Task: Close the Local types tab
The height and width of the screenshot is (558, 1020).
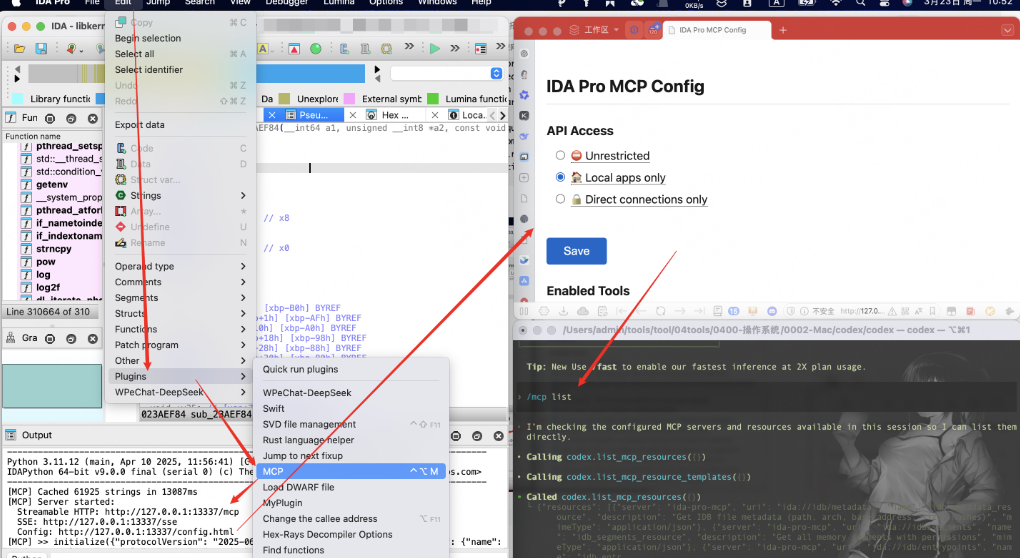Action: click(x=435, y=115)
